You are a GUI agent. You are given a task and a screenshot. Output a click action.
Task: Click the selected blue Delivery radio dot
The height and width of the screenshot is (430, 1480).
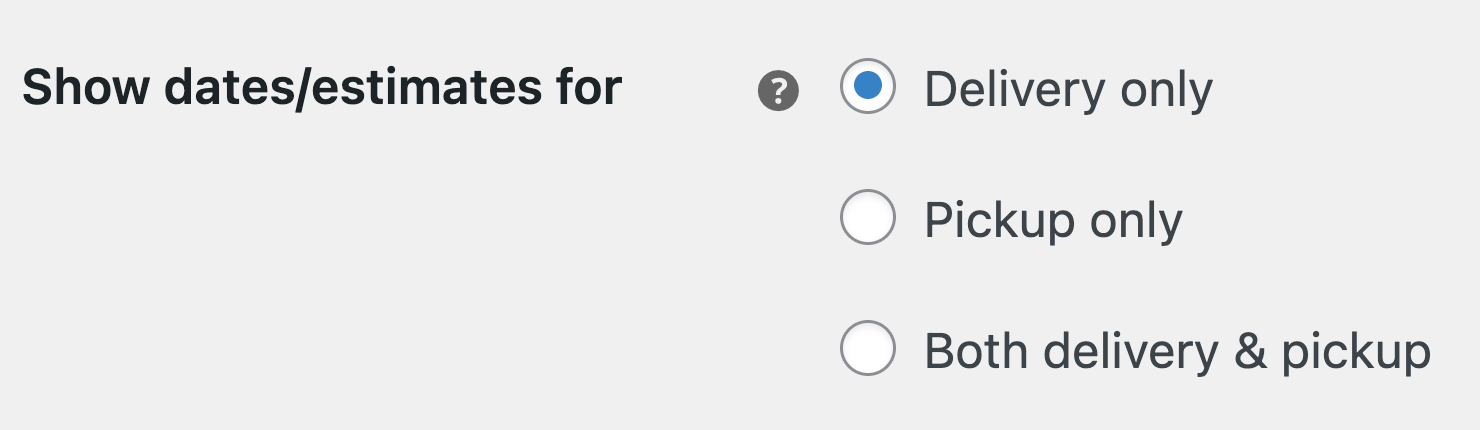pos(867,86)
